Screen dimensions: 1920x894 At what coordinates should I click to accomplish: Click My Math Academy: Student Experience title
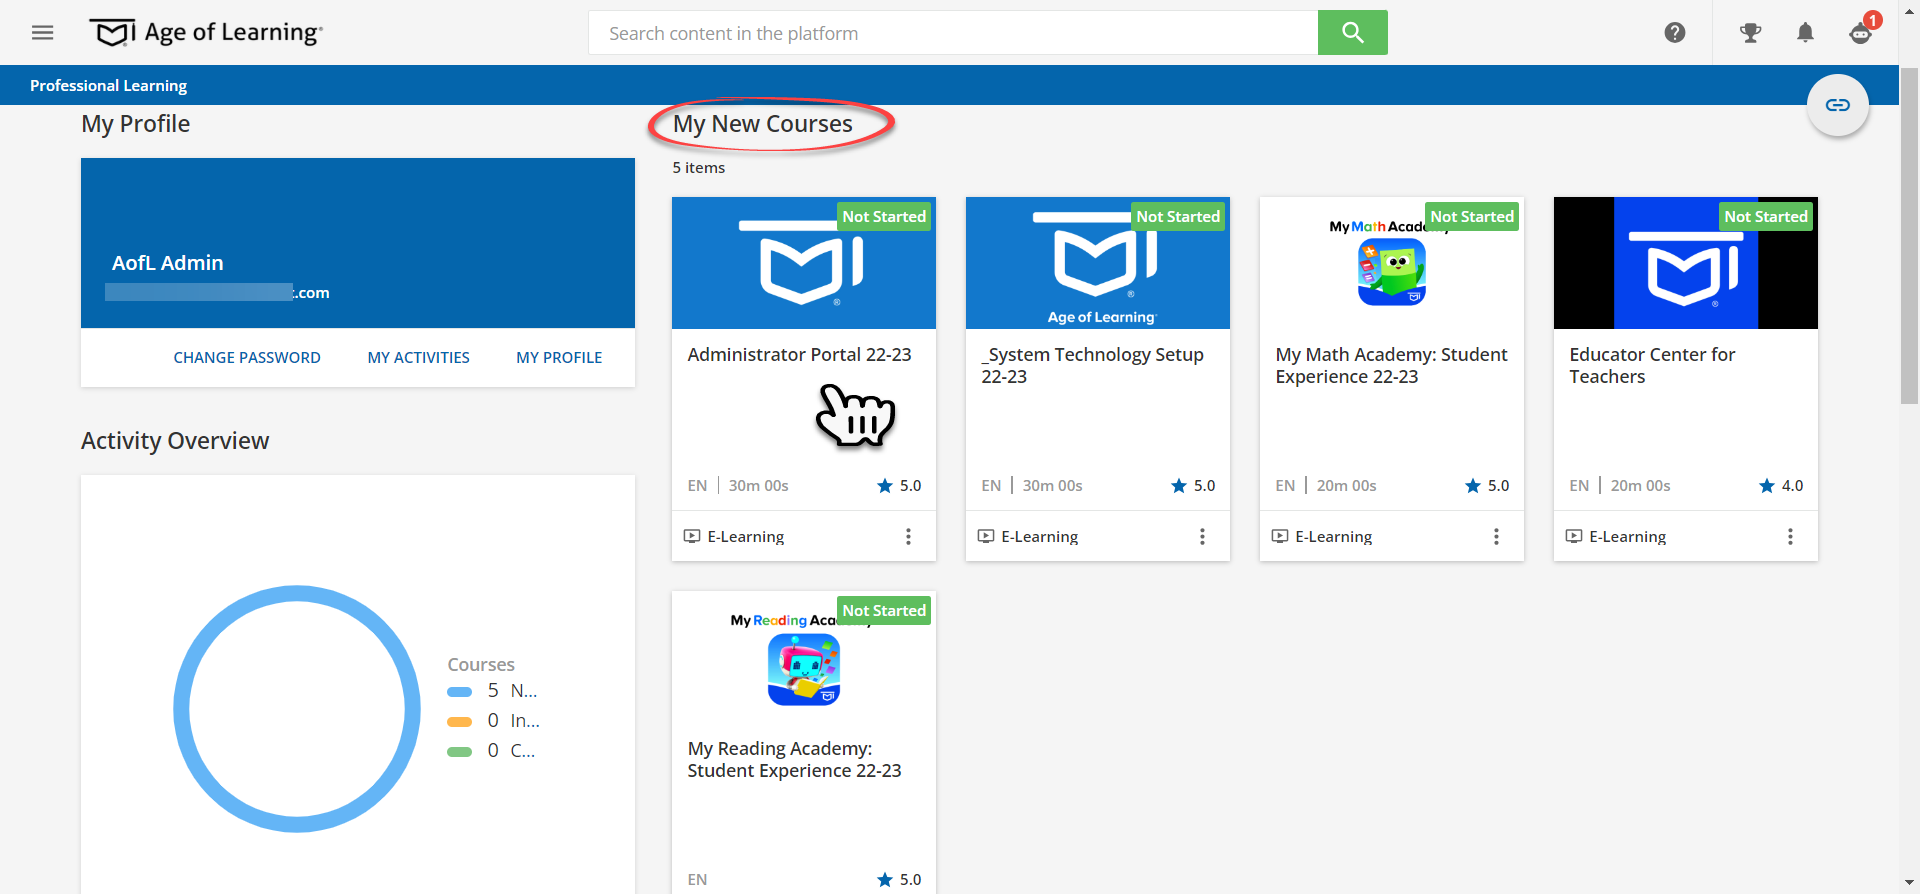[1391, 366]
